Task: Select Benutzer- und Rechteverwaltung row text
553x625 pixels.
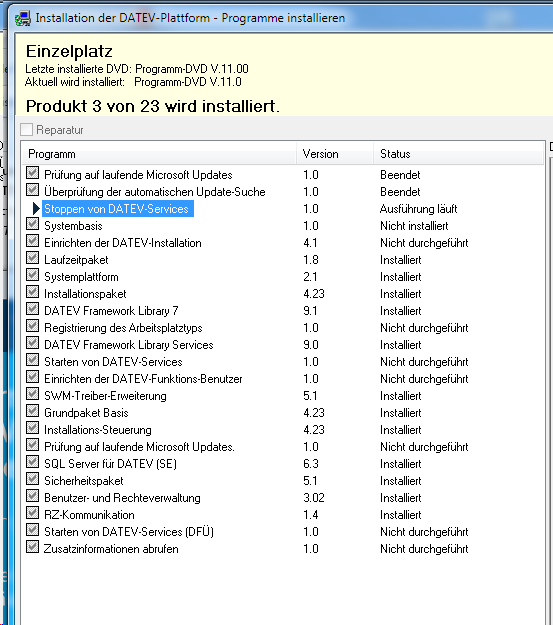Action: pos(122,498)
